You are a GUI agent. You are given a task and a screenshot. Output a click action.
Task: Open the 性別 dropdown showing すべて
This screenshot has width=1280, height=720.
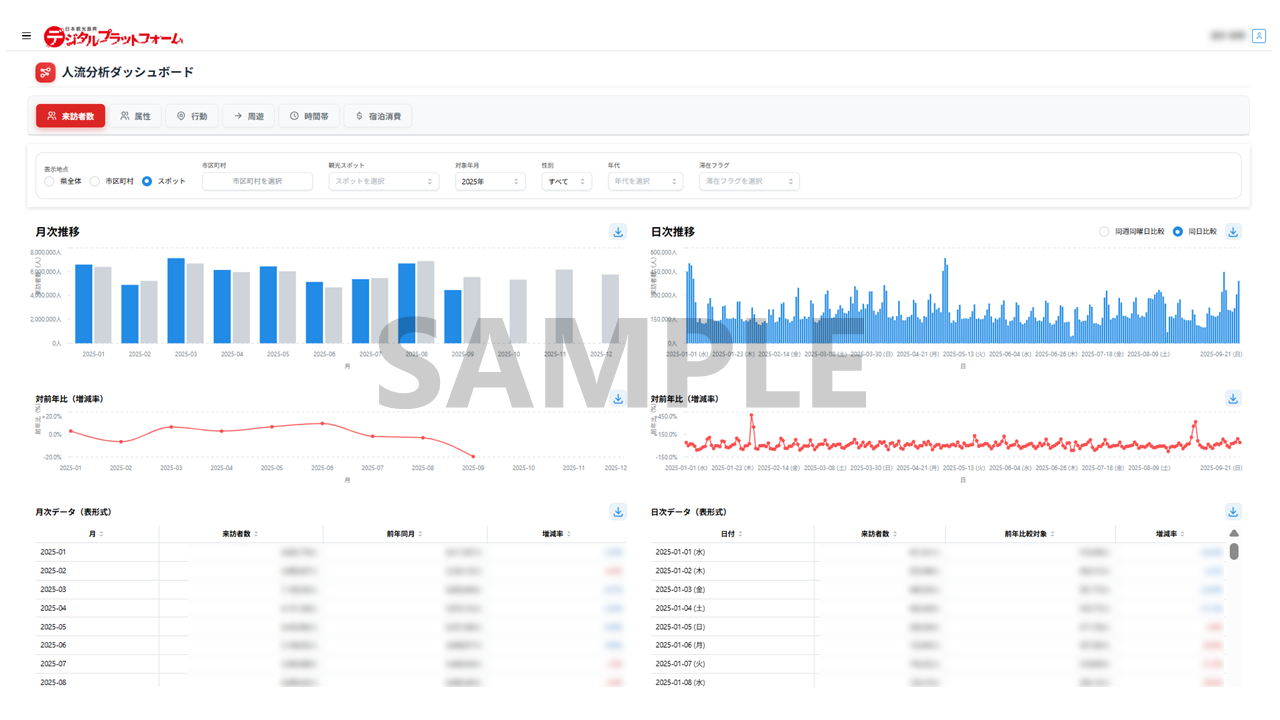pos(566,181)
